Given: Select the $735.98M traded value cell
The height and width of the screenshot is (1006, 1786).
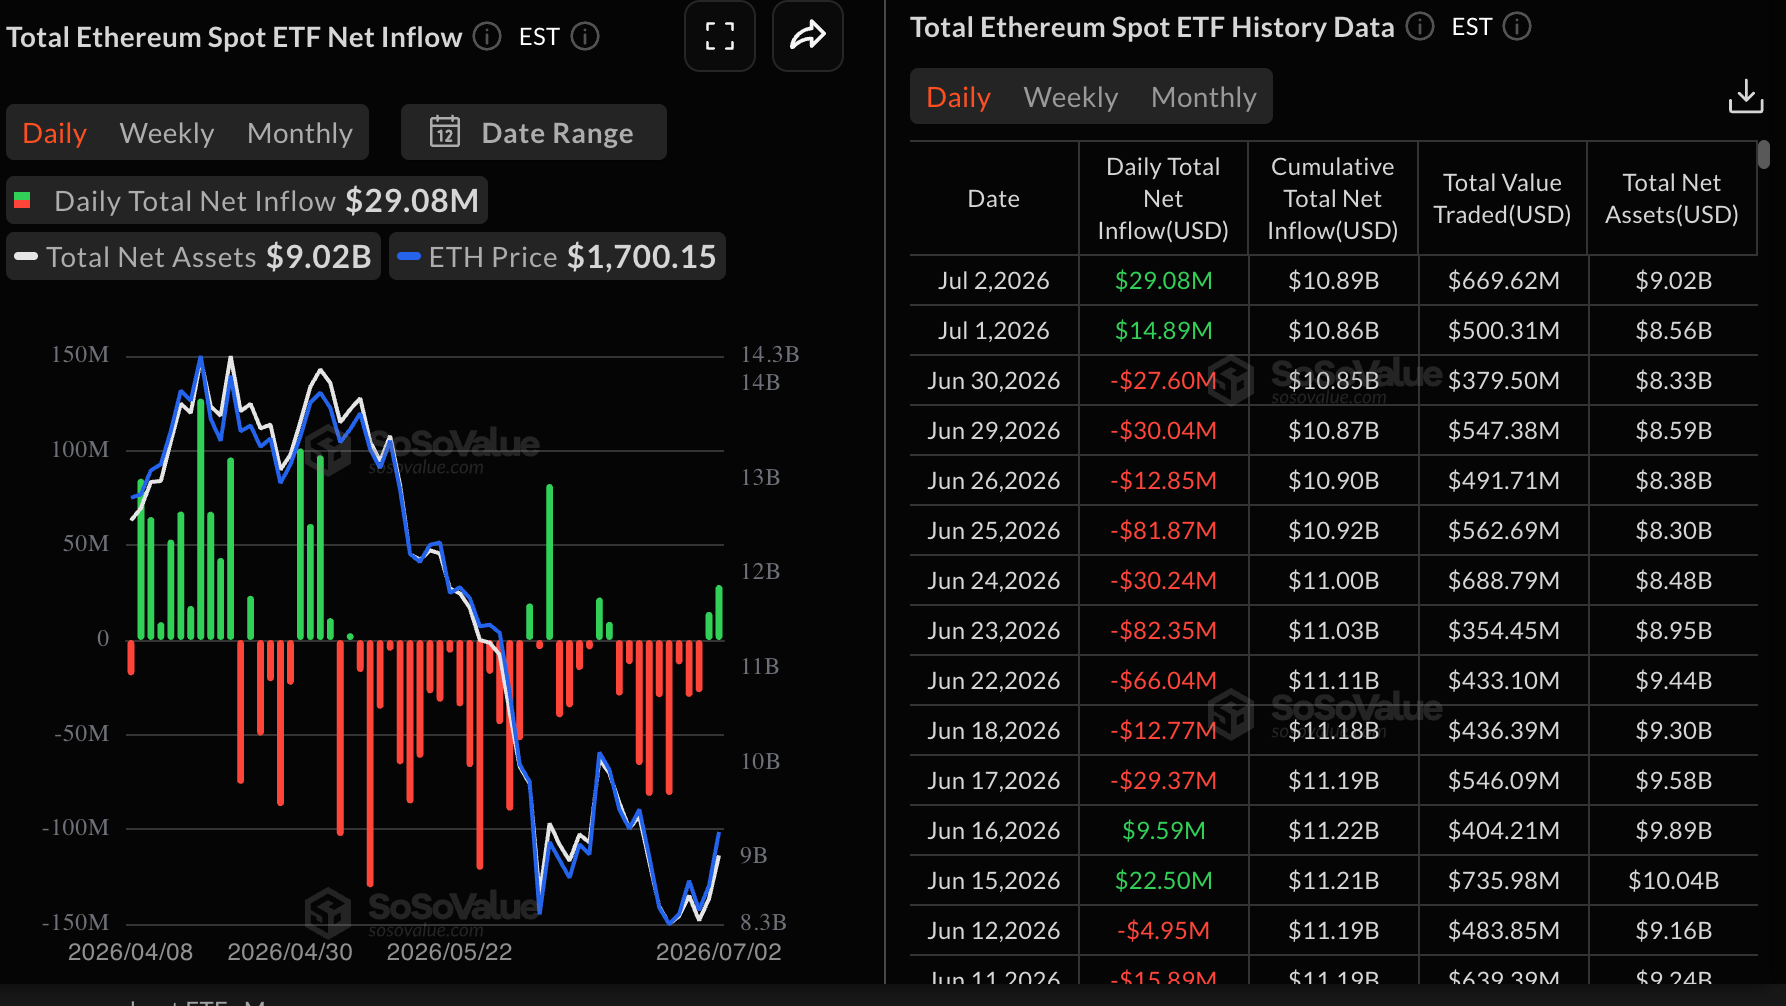Looking at the screenshot, I should [1503, 881].
